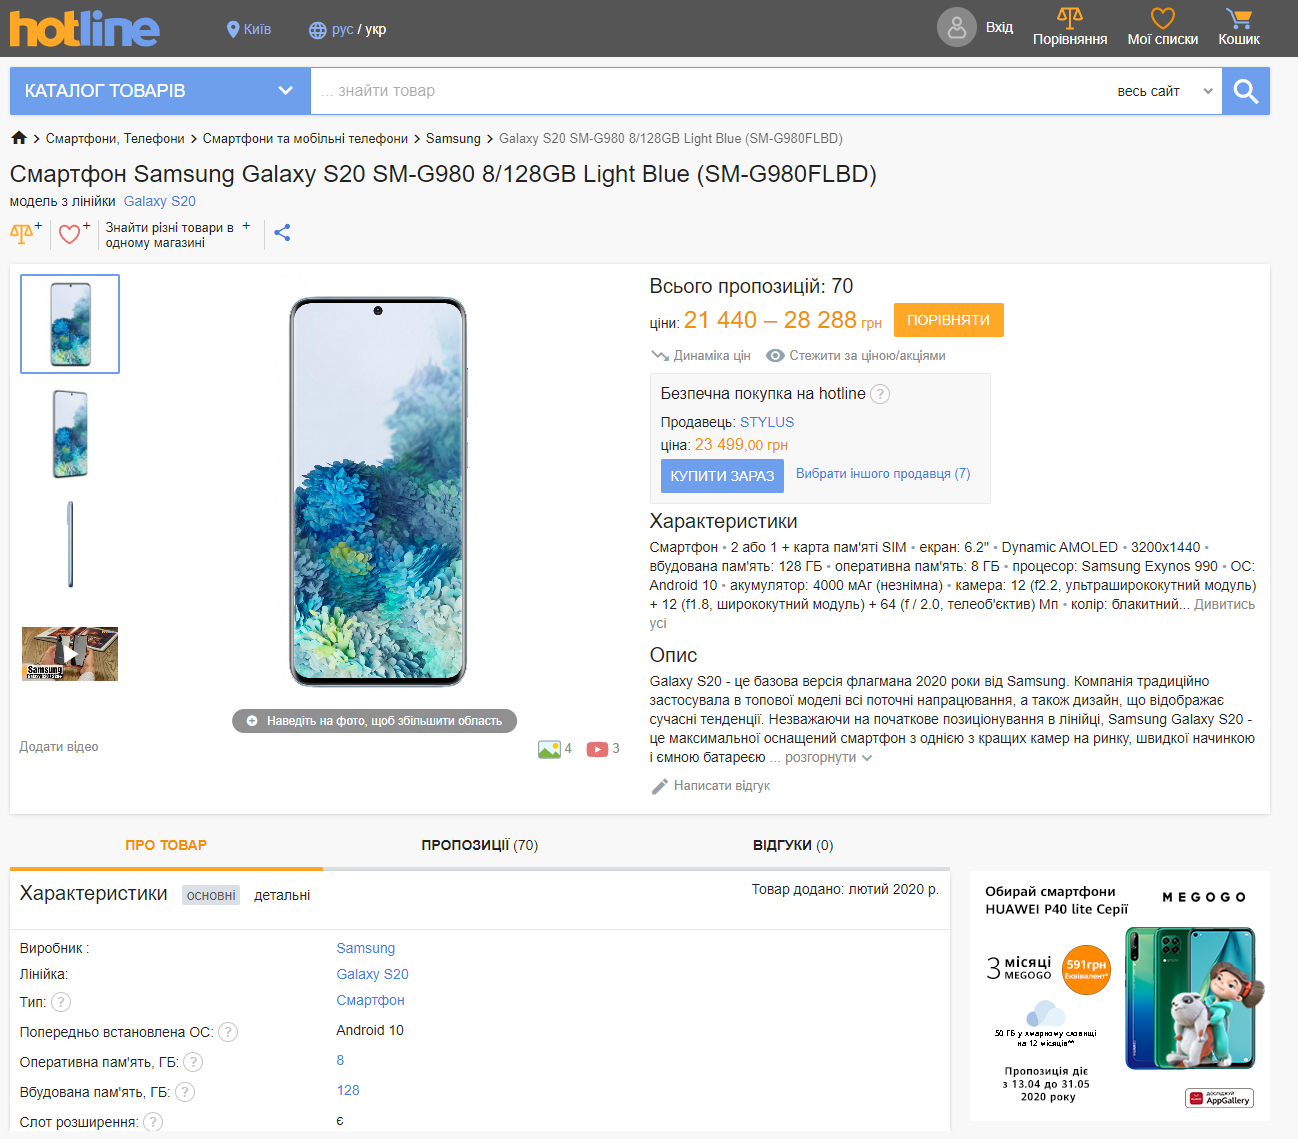This screenshot has height=1139, width=1298.
Task: Click the eye icon for price tracking
Action: click(x=775, y=356)
